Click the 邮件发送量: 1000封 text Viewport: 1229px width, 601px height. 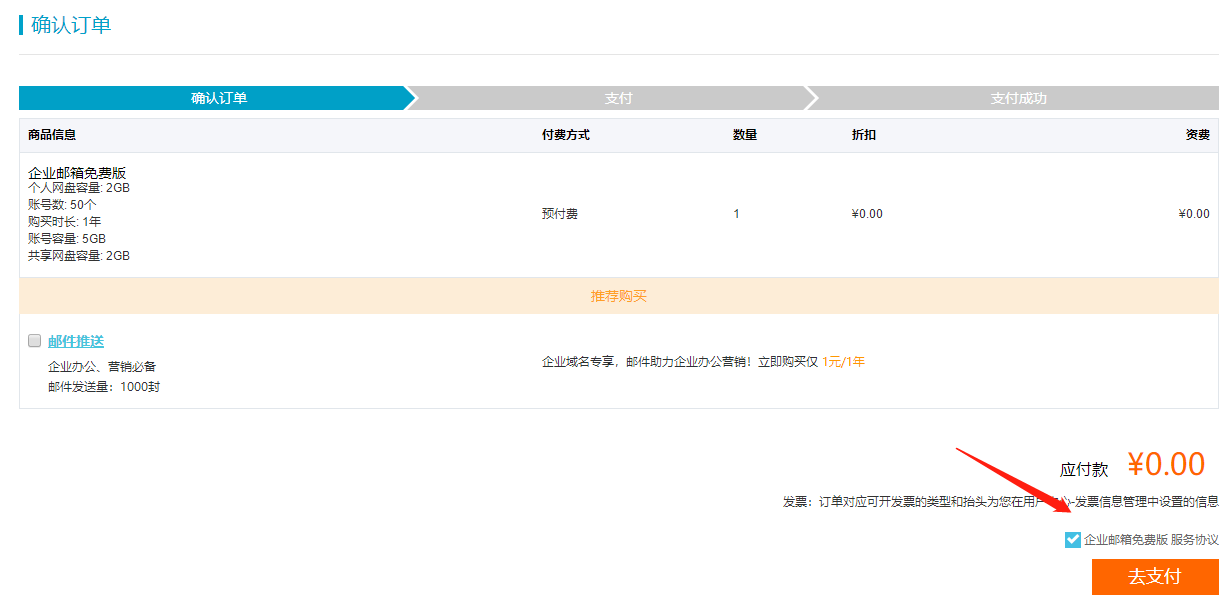[x=104, y=387]
